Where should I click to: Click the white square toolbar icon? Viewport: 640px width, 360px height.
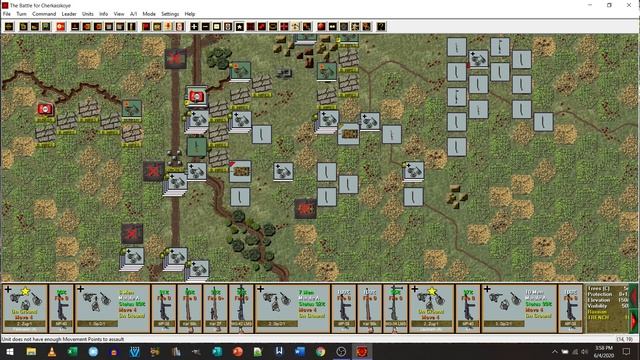click(x=217, y=27)
